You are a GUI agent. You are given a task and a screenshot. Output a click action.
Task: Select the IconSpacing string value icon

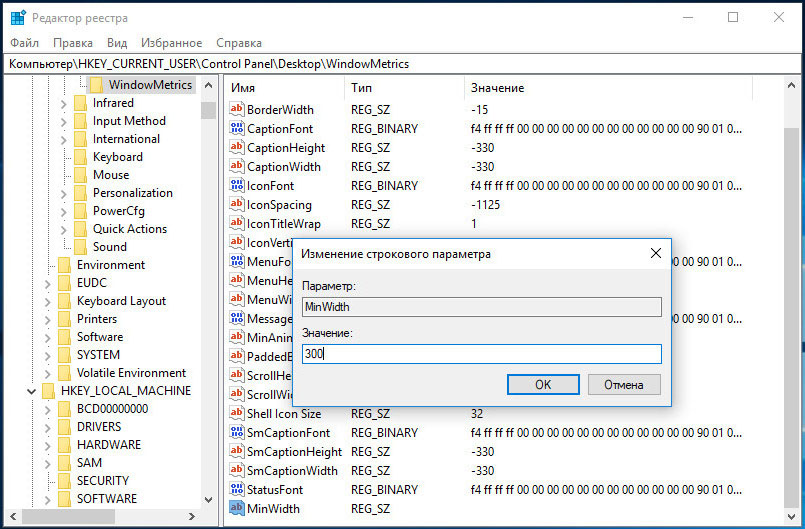click(236, 204)
